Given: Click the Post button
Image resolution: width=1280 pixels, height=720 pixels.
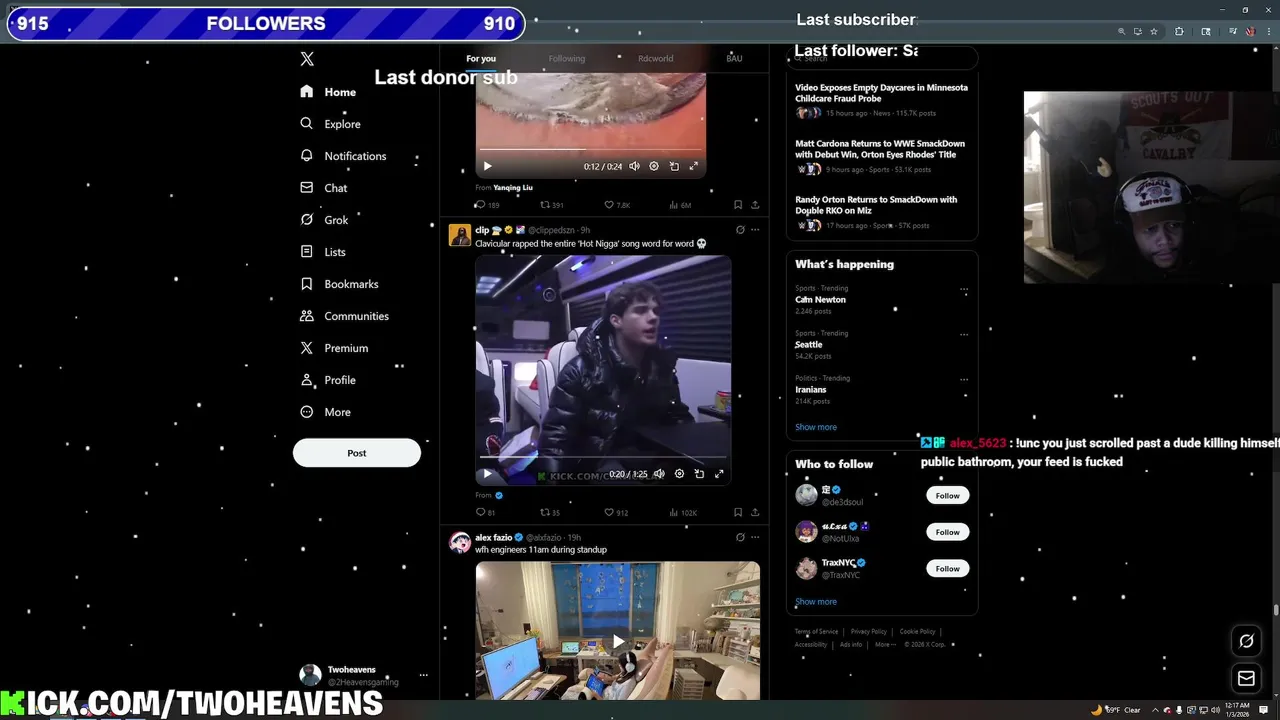Looking at the screenshot, I should pos(357,453).
